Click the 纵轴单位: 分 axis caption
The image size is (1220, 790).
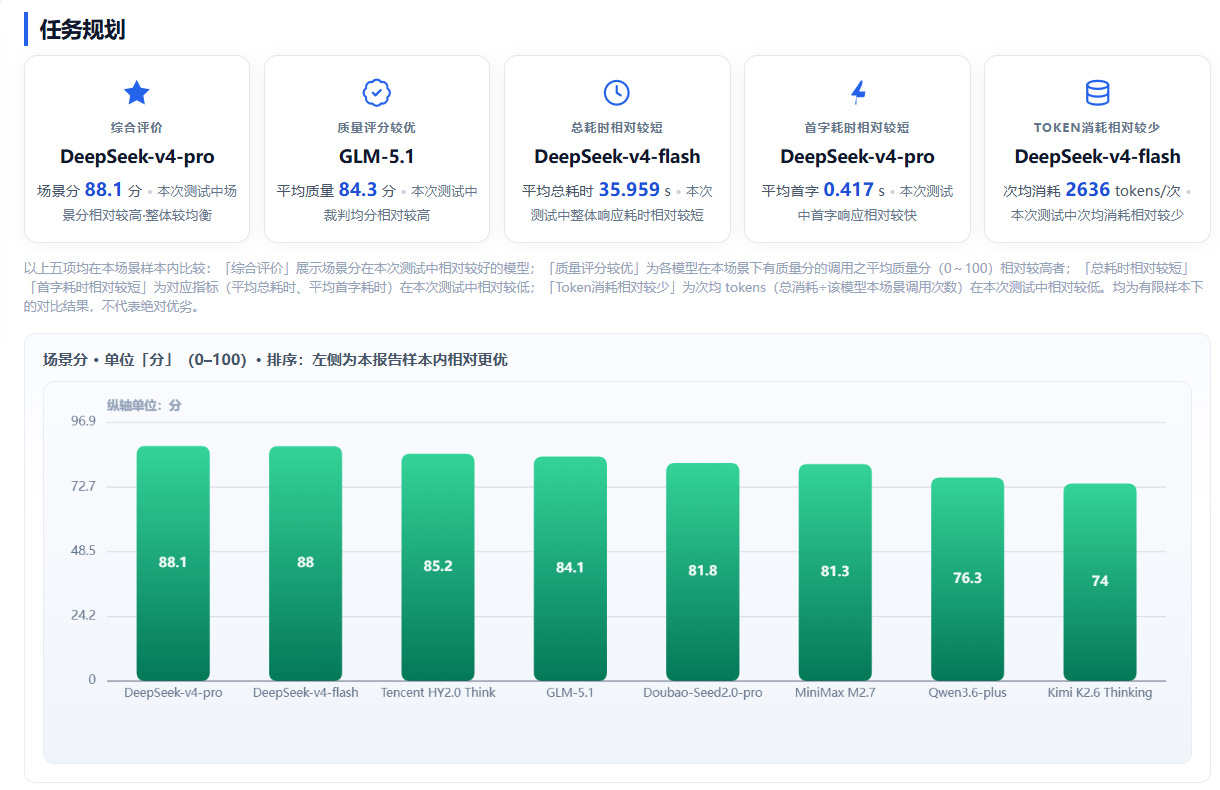144,405
